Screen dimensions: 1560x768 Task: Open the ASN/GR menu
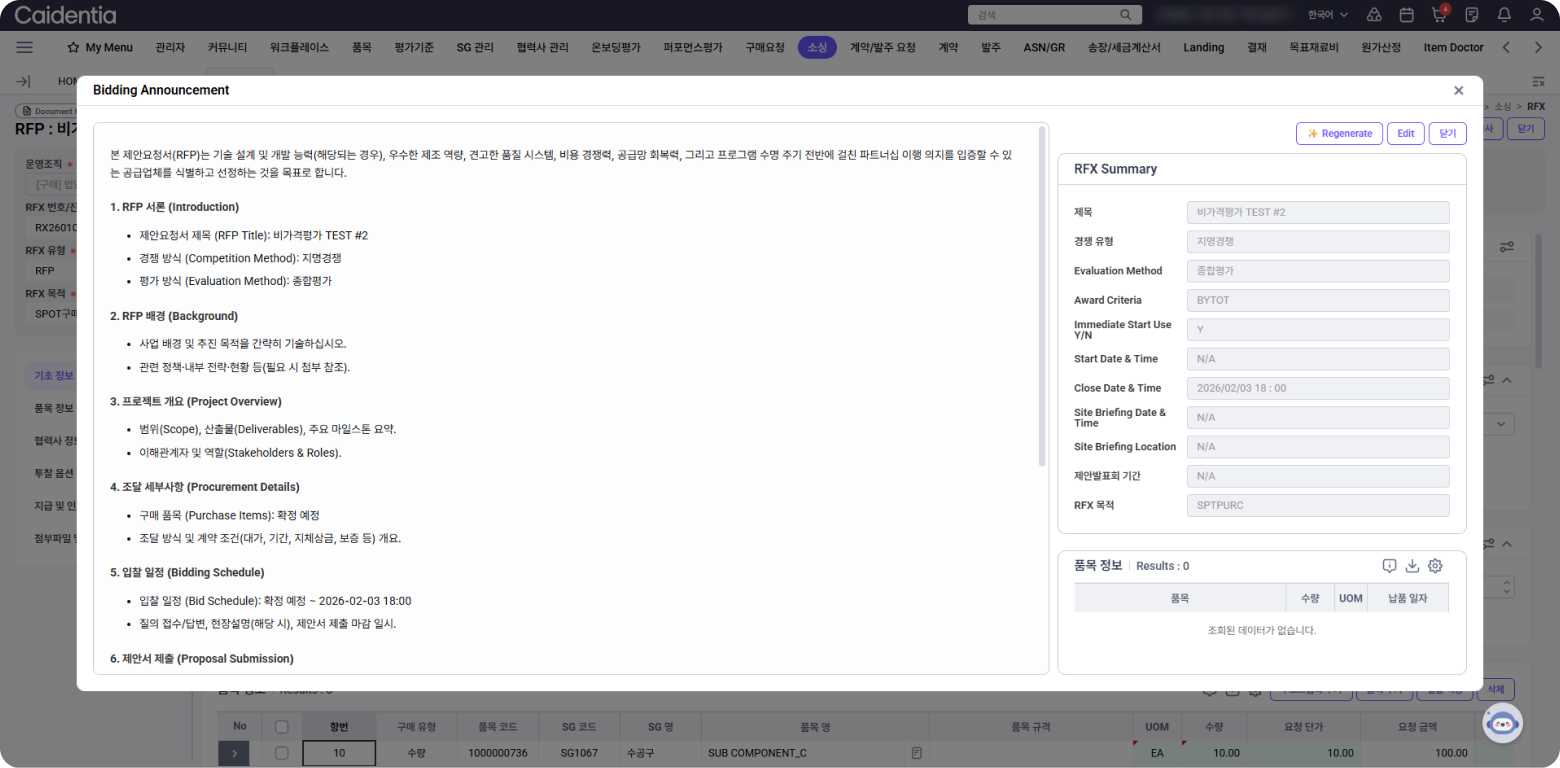coord(1044,47)
